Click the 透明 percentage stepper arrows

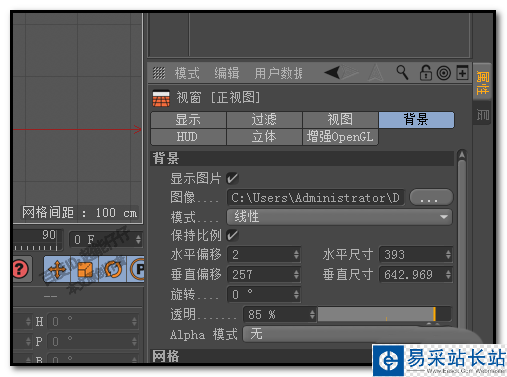(x=312, y=314)
